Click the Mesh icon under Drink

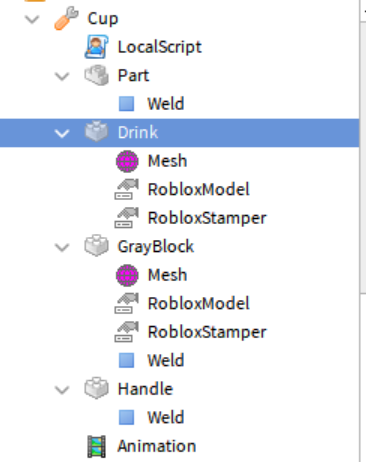point(127,161)
